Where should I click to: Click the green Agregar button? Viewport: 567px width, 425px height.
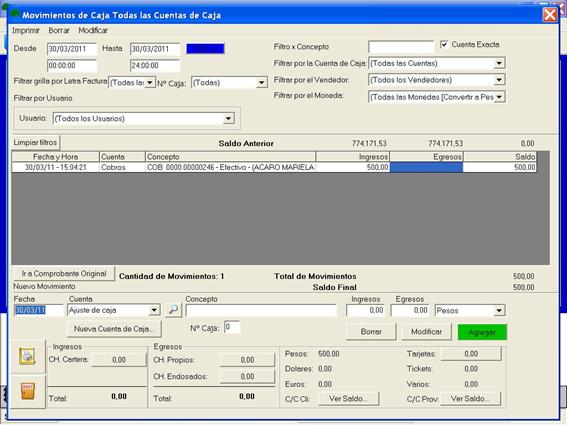(x=482, y=332)
